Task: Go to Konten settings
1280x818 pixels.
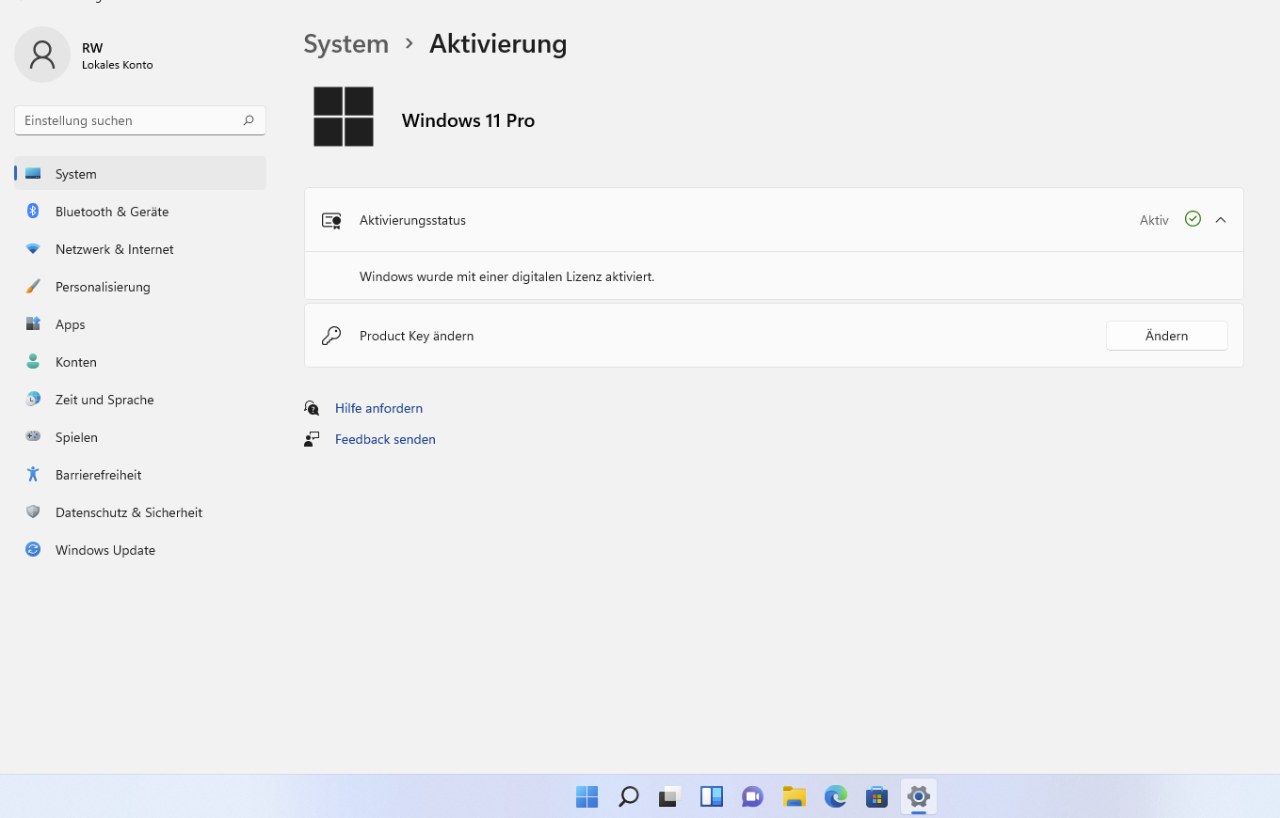Action: (76, 362)
